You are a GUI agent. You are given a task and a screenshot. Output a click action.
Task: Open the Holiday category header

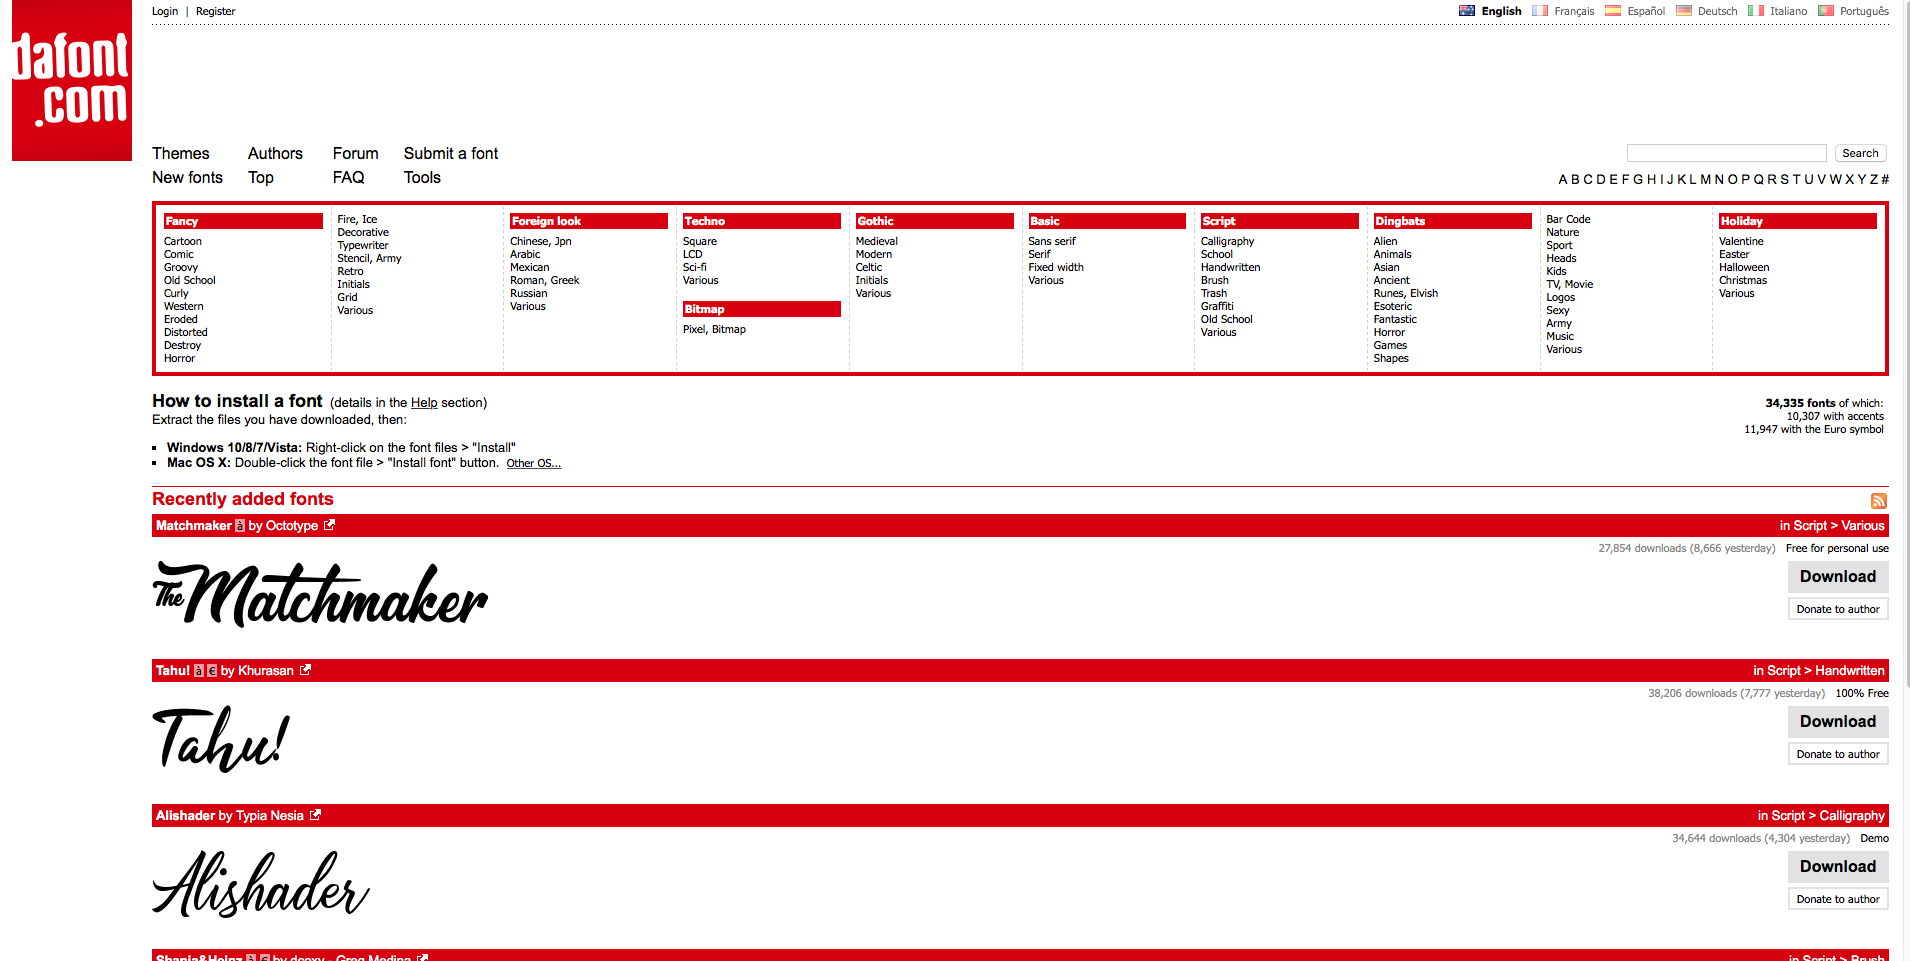(x=1797, y=221)
